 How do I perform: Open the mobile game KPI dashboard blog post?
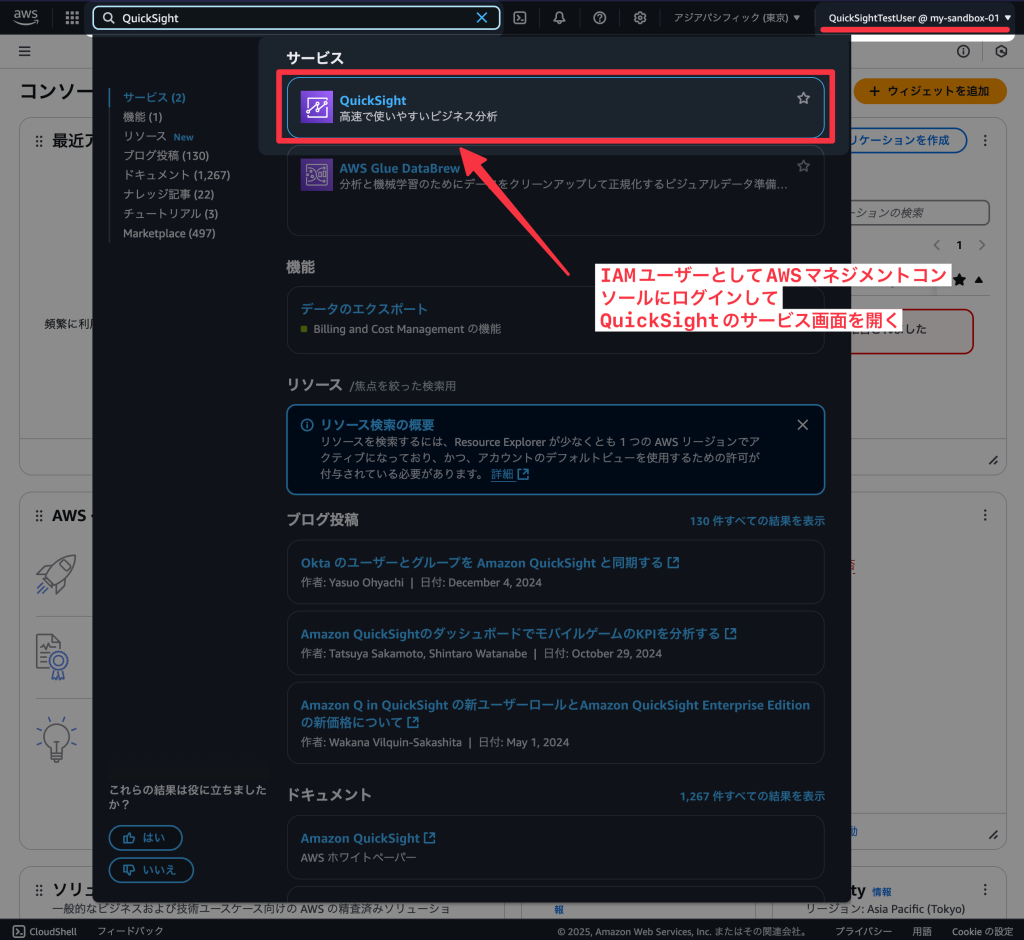pos(519,634)
